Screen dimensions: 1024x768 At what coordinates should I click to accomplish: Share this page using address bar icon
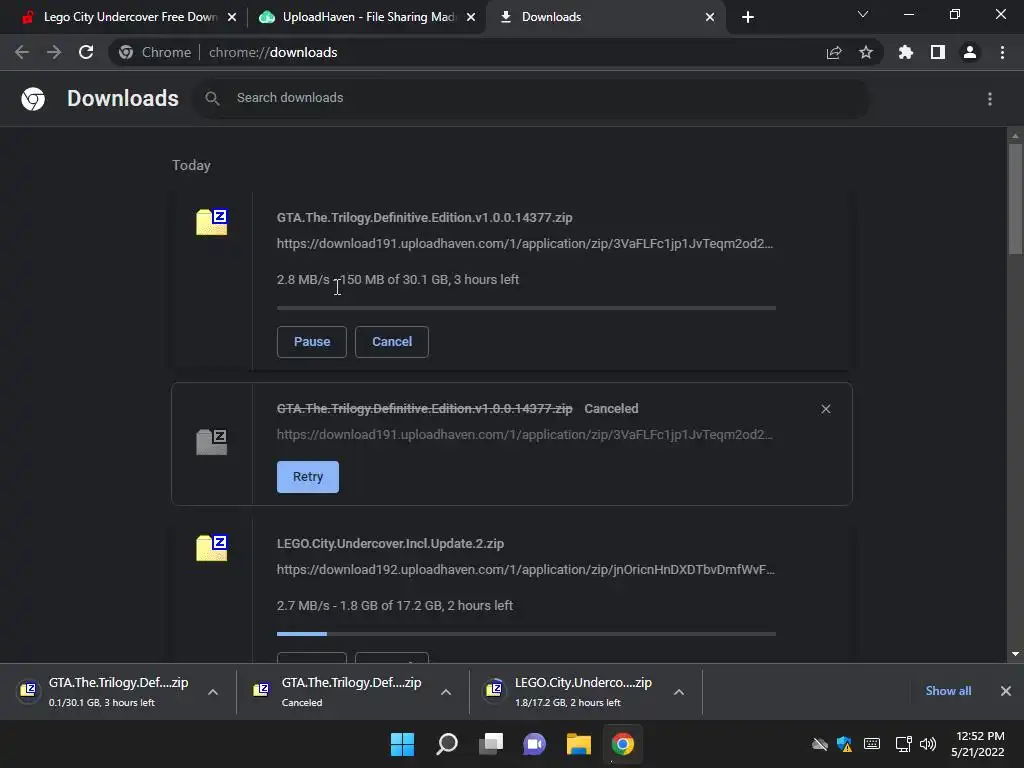click(x=834, y=52)
